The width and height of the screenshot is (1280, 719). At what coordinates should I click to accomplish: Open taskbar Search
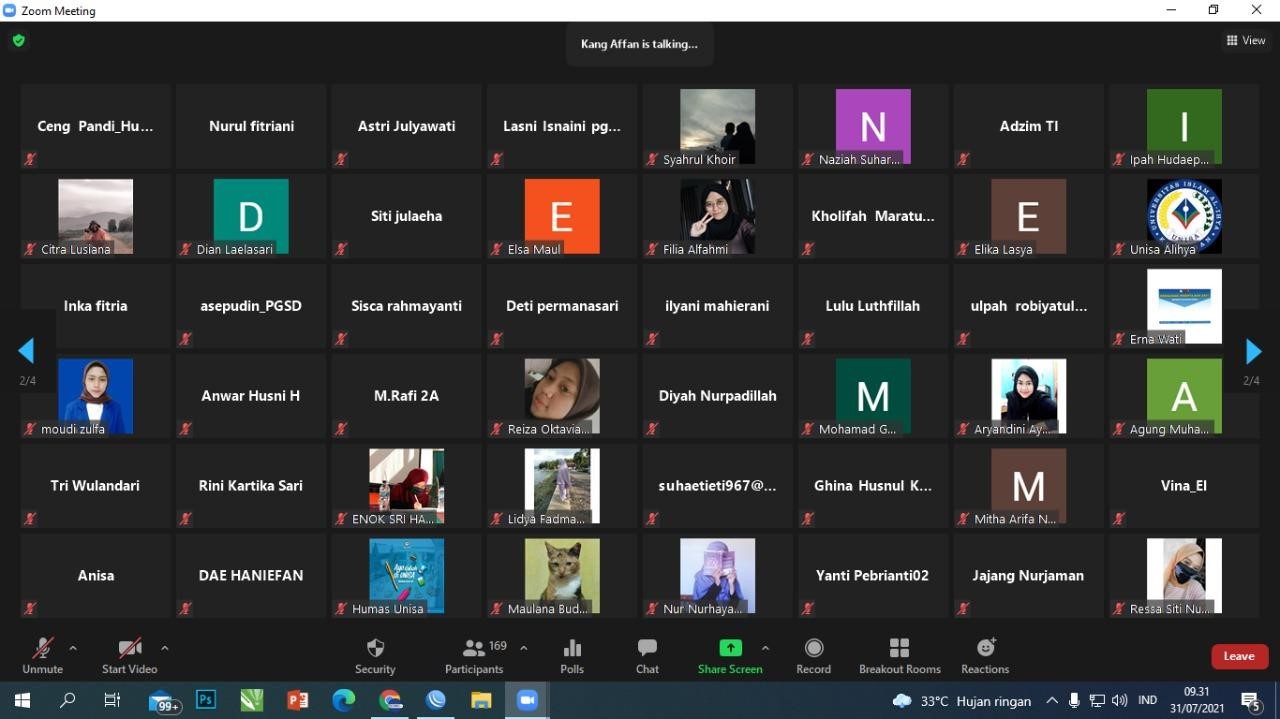(x=68, y=700)
